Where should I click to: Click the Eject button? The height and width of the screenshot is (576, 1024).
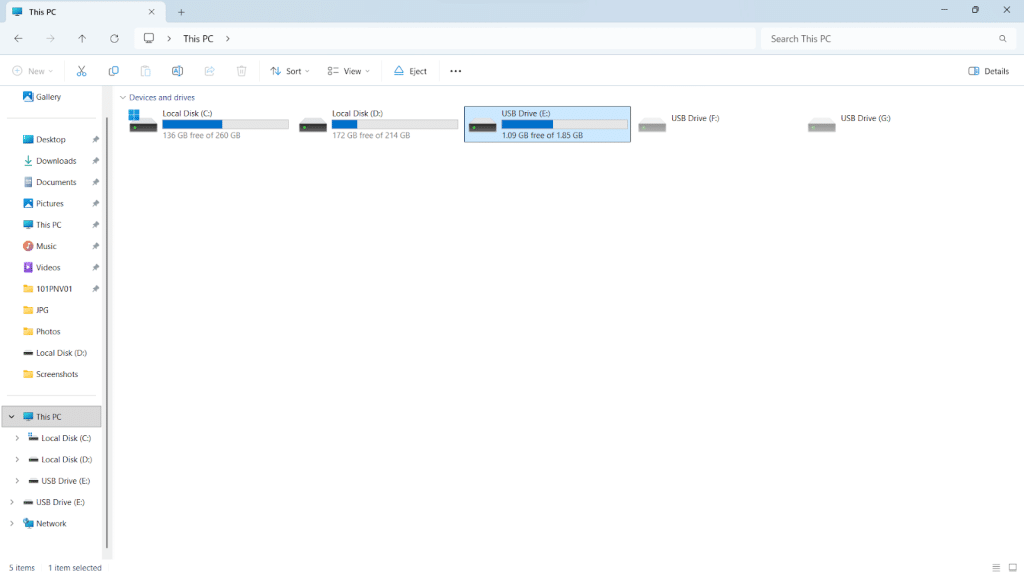(410, 71)
